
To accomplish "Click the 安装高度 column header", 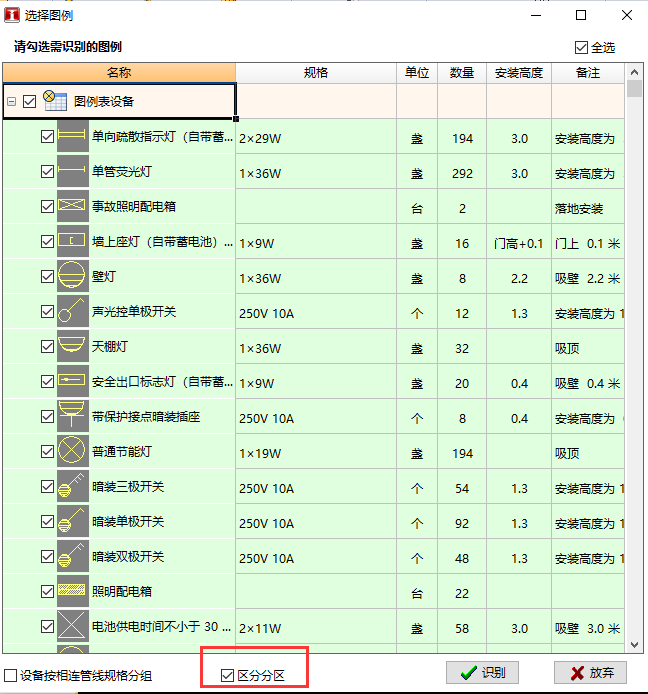I will [518, 73].
